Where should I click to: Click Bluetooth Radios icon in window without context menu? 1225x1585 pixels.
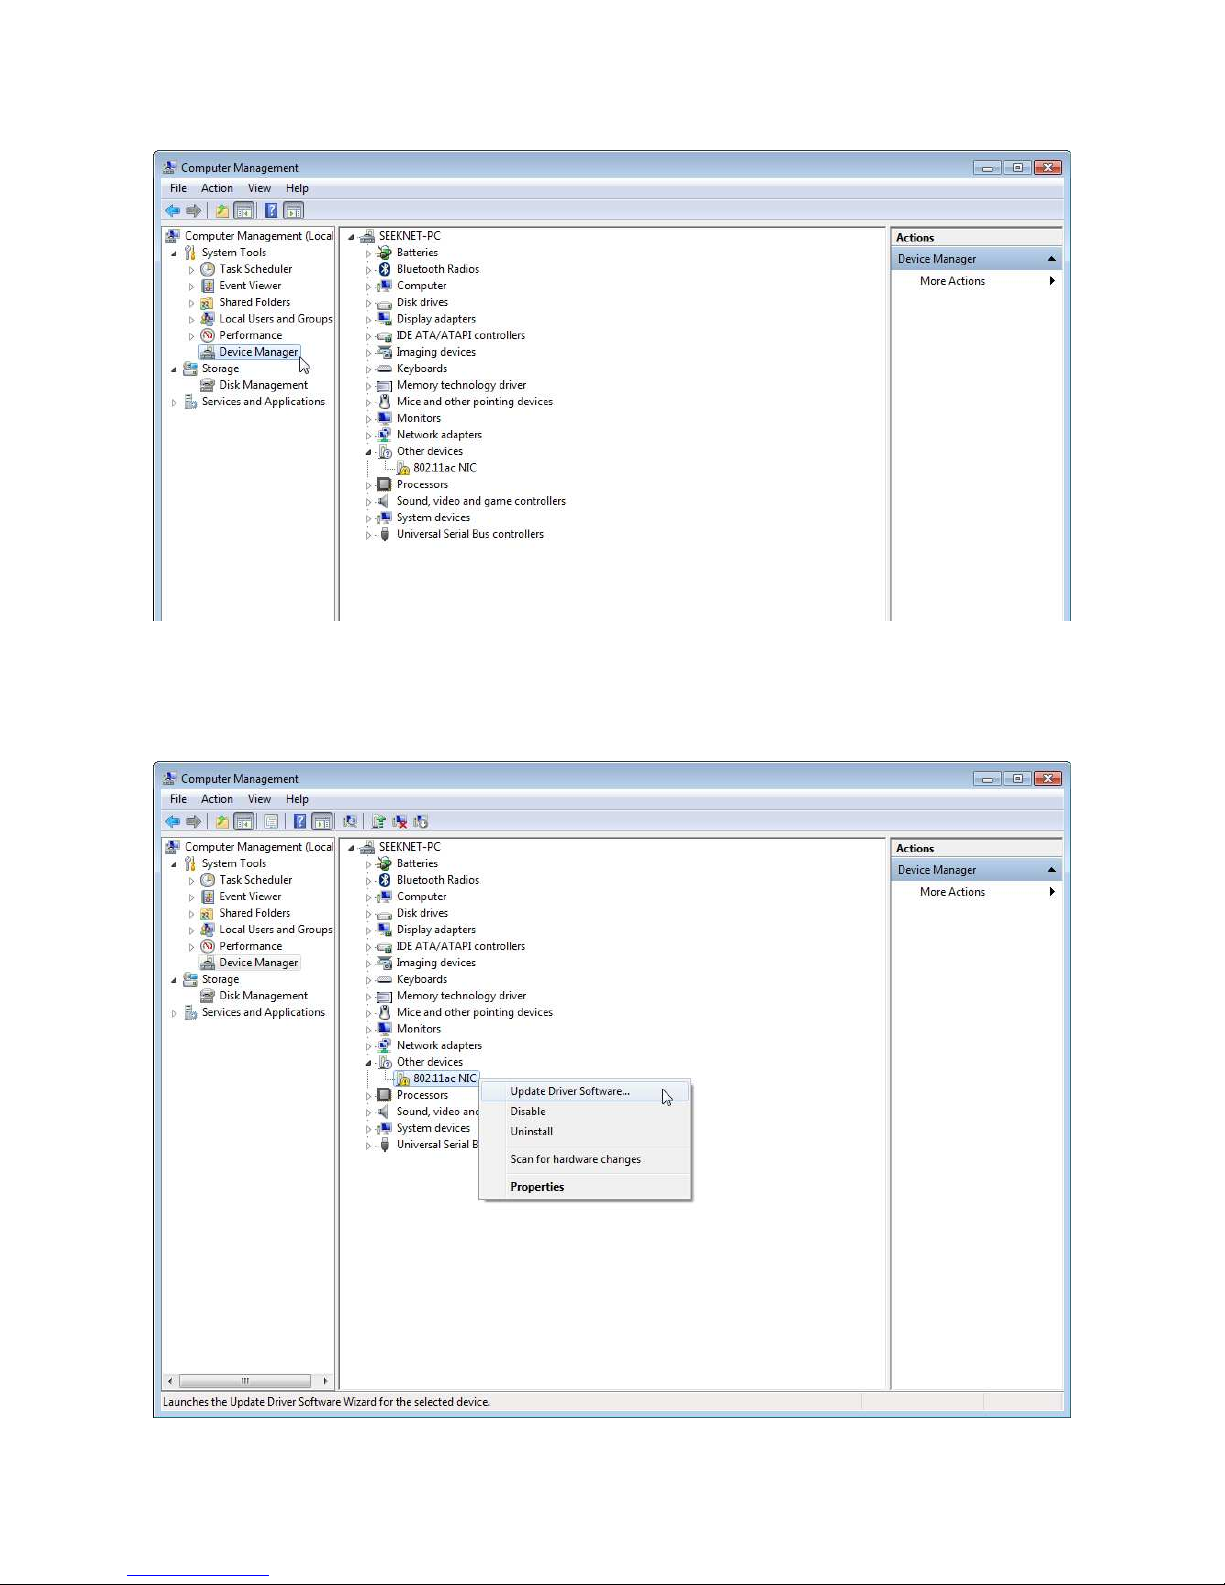point(384,269)
